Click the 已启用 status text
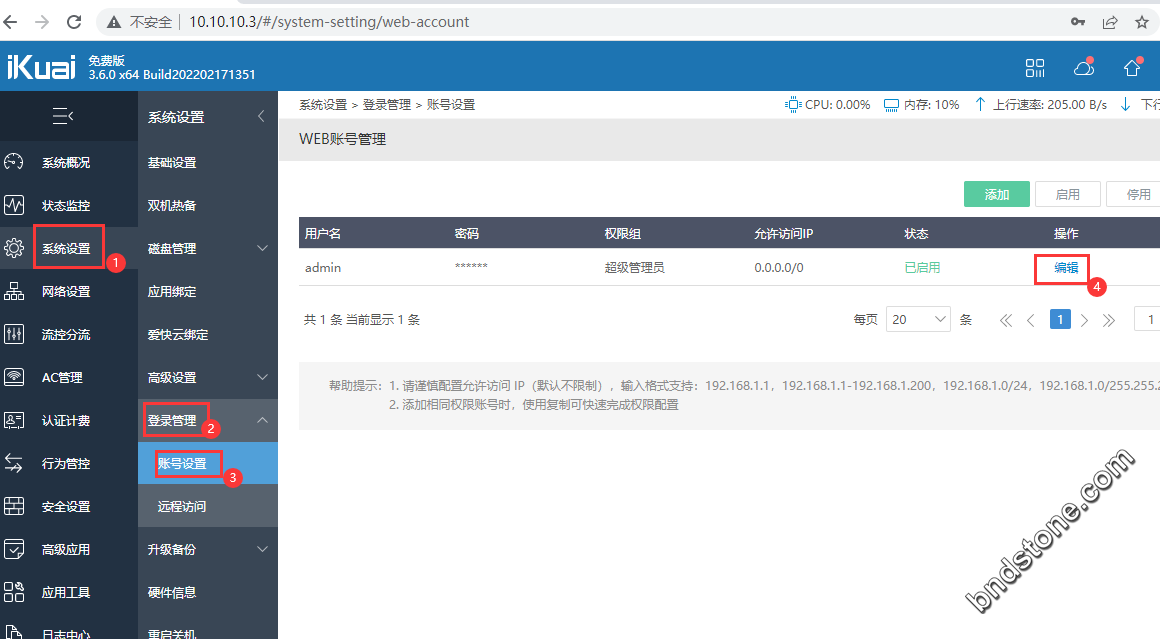Screen dimensions: 1160x639 (x=923, y=268)
